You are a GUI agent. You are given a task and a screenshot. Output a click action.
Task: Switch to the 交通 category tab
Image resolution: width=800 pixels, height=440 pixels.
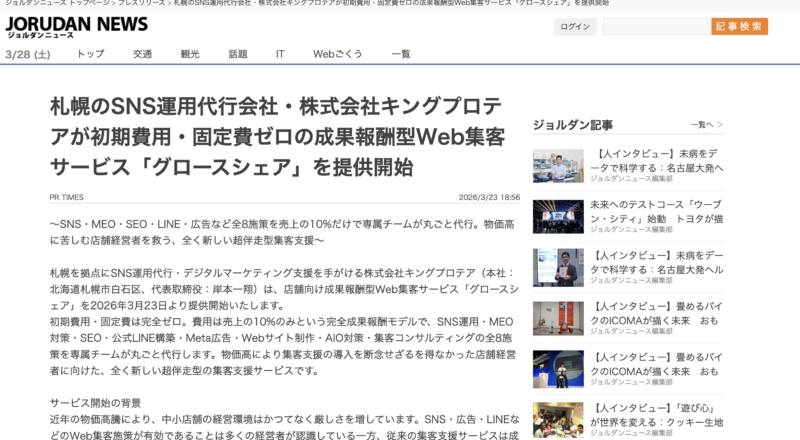pyautogui.click(x=143, y=54)
